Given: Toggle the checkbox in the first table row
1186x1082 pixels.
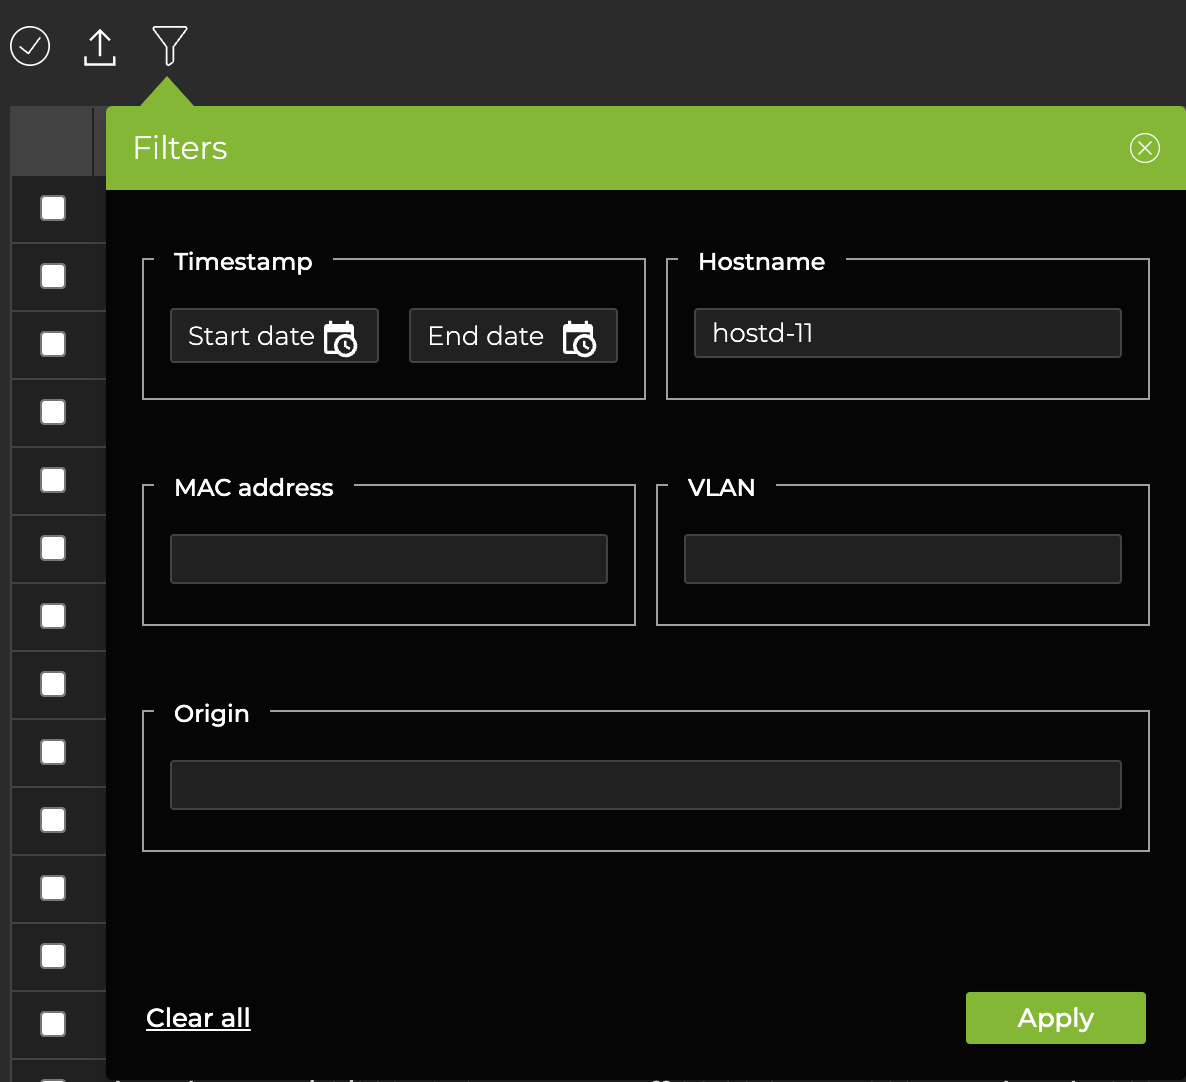Looking at the screenshot, I should [52, 209].
